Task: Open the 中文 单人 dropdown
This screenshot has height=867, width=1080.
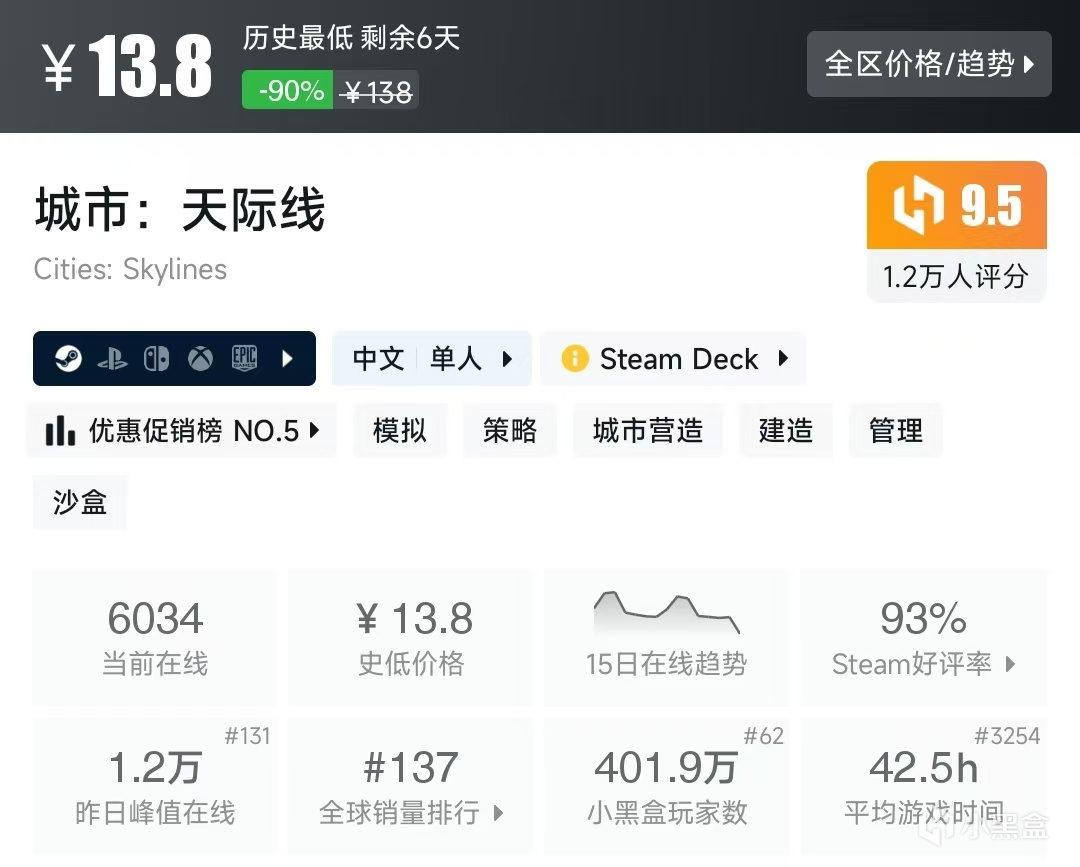Action: pyautogui.click(x=431, y=358)
